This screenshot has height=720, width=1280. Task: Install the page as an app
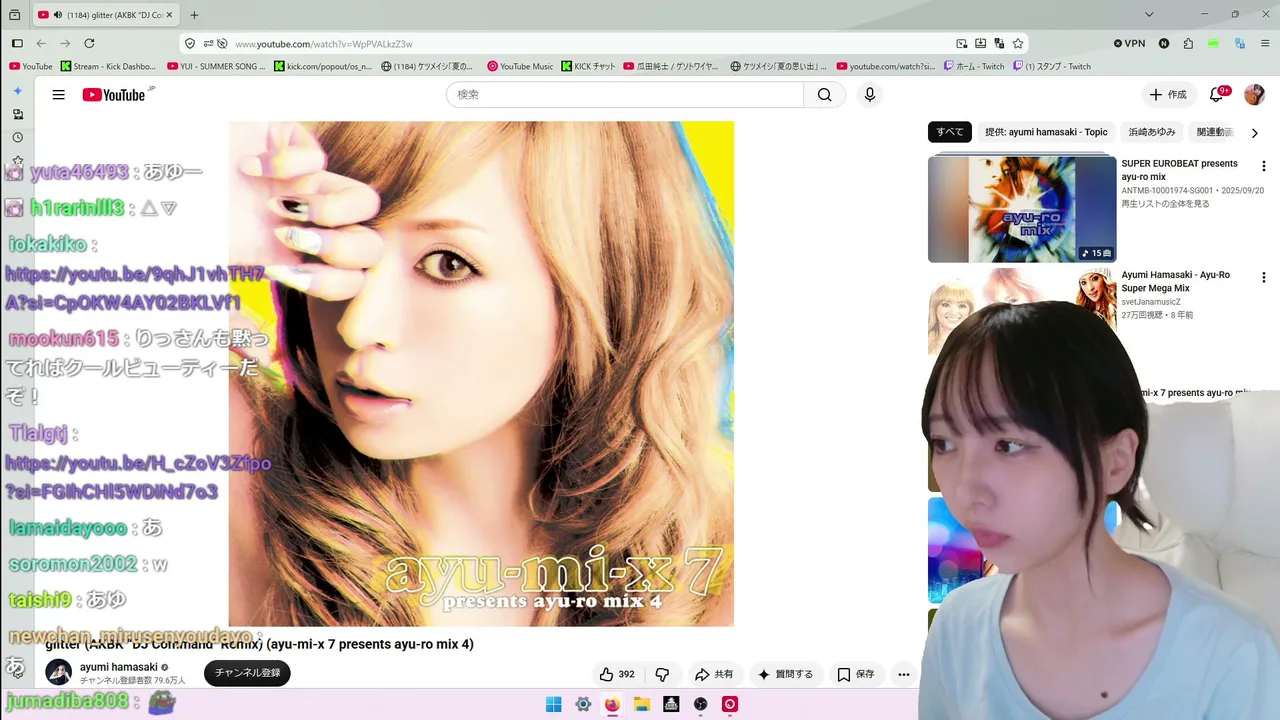(x=980, y=44)
